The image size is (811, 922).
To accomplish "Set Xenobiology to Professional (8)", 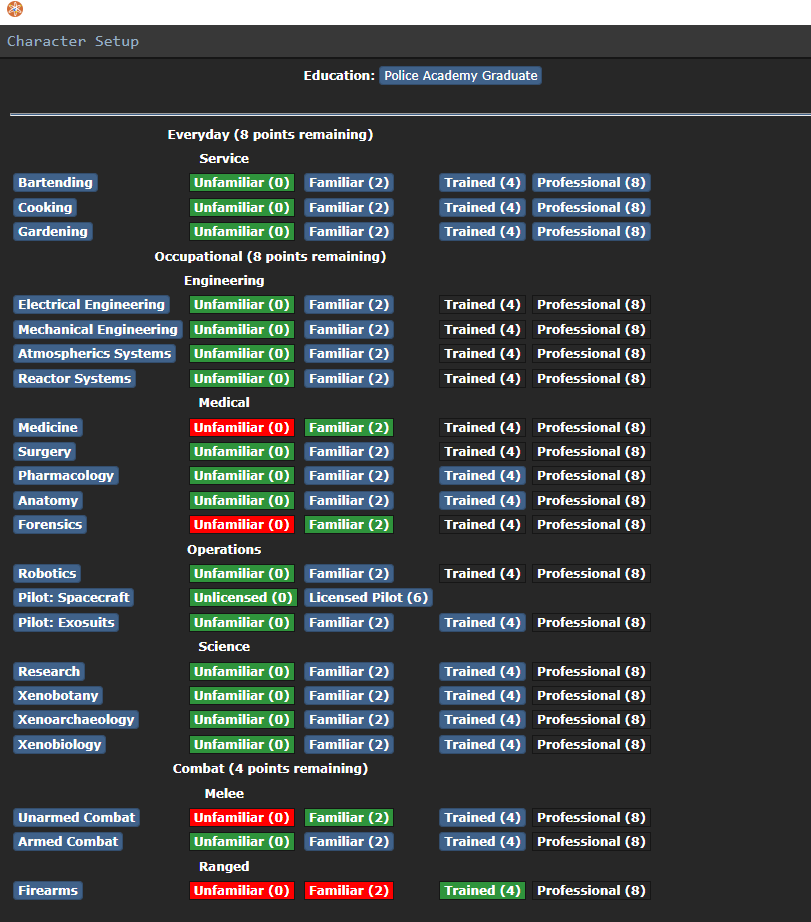I will pyautogui.click(x=590, y=745).
